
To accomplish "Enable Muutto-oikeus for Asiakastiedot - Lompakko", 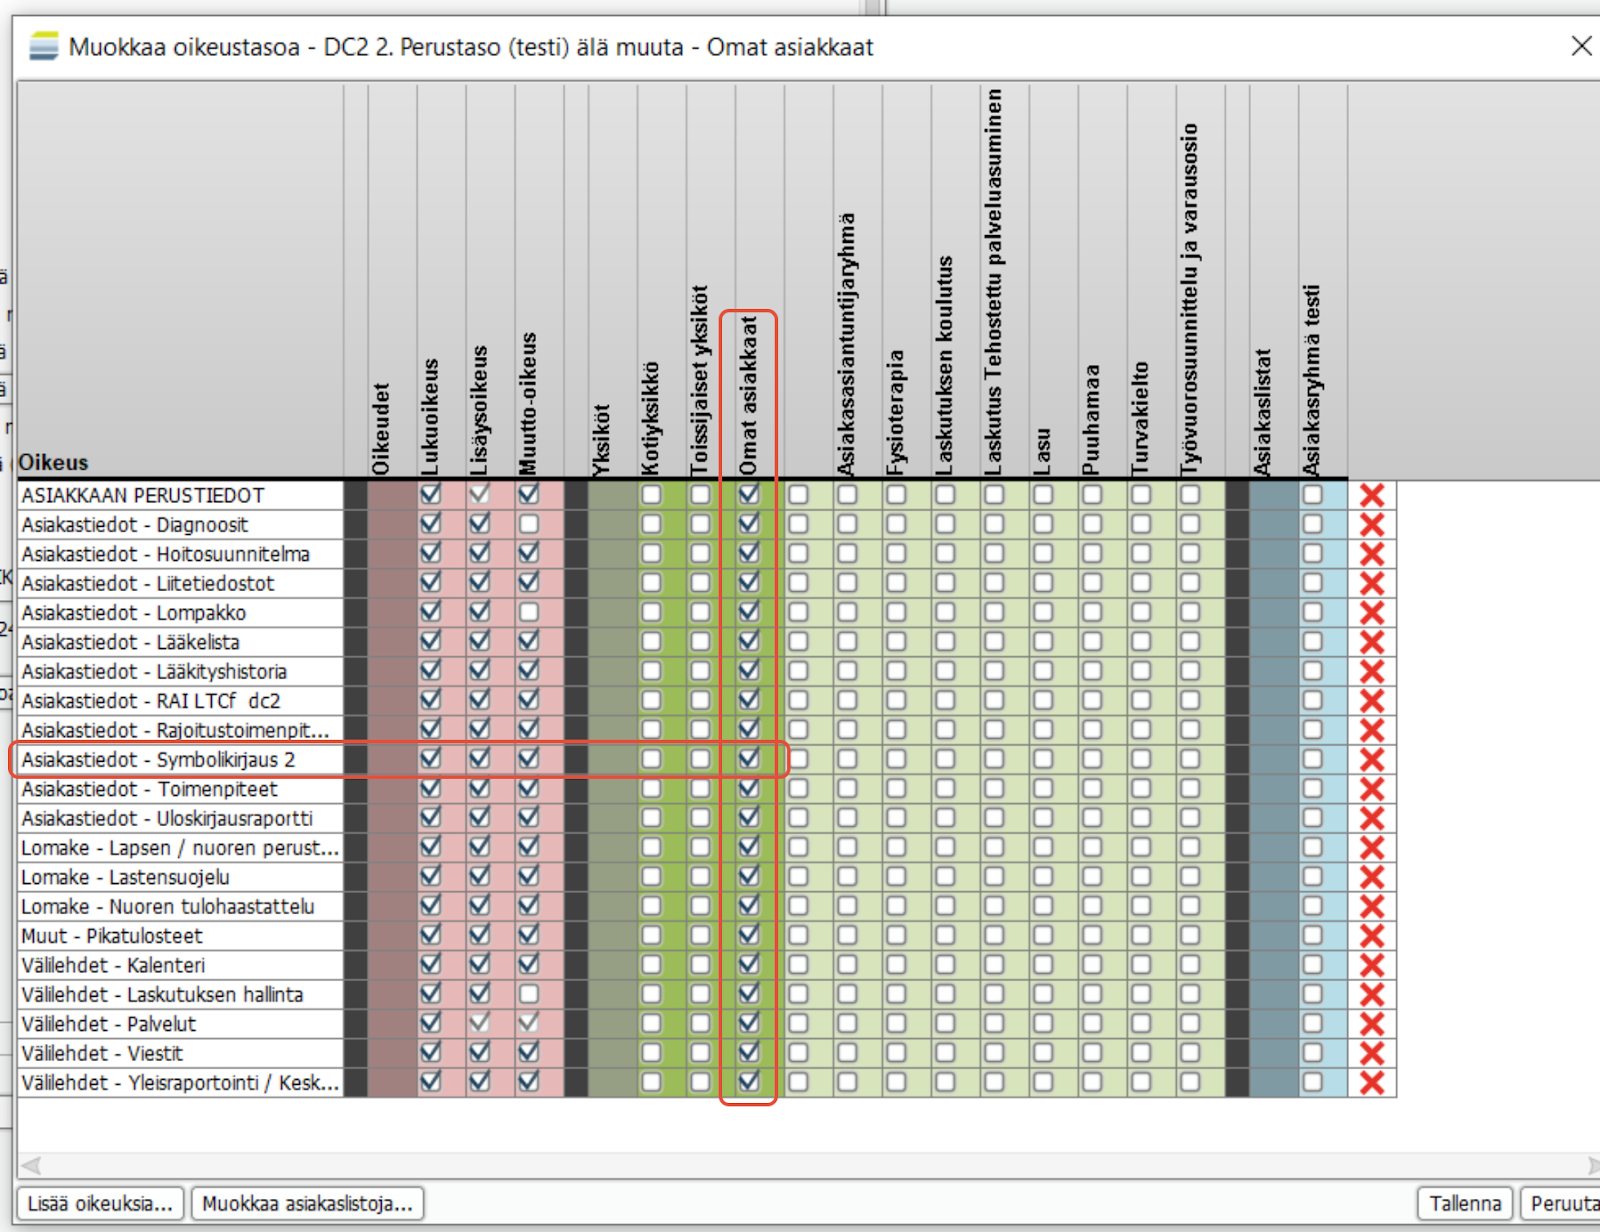I will pos(528,612).
